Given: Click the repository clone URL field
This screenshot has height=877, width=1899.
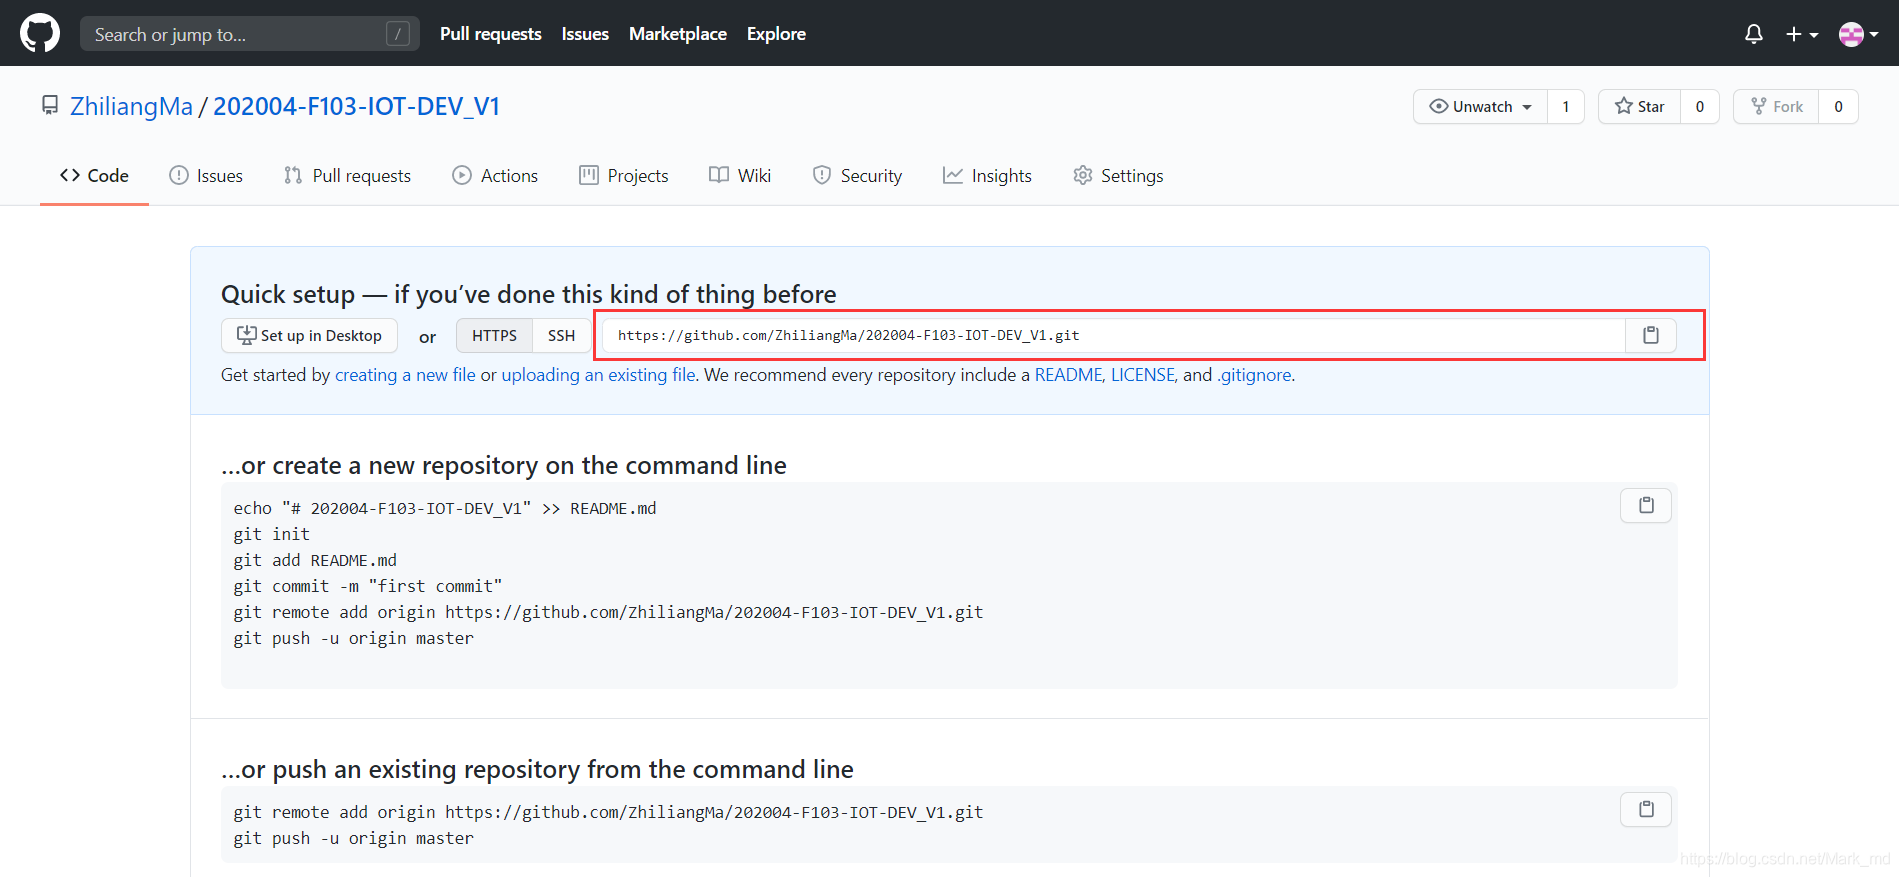Looking at the screenshot, I should pyautogui.click(x=1114, y=335).
